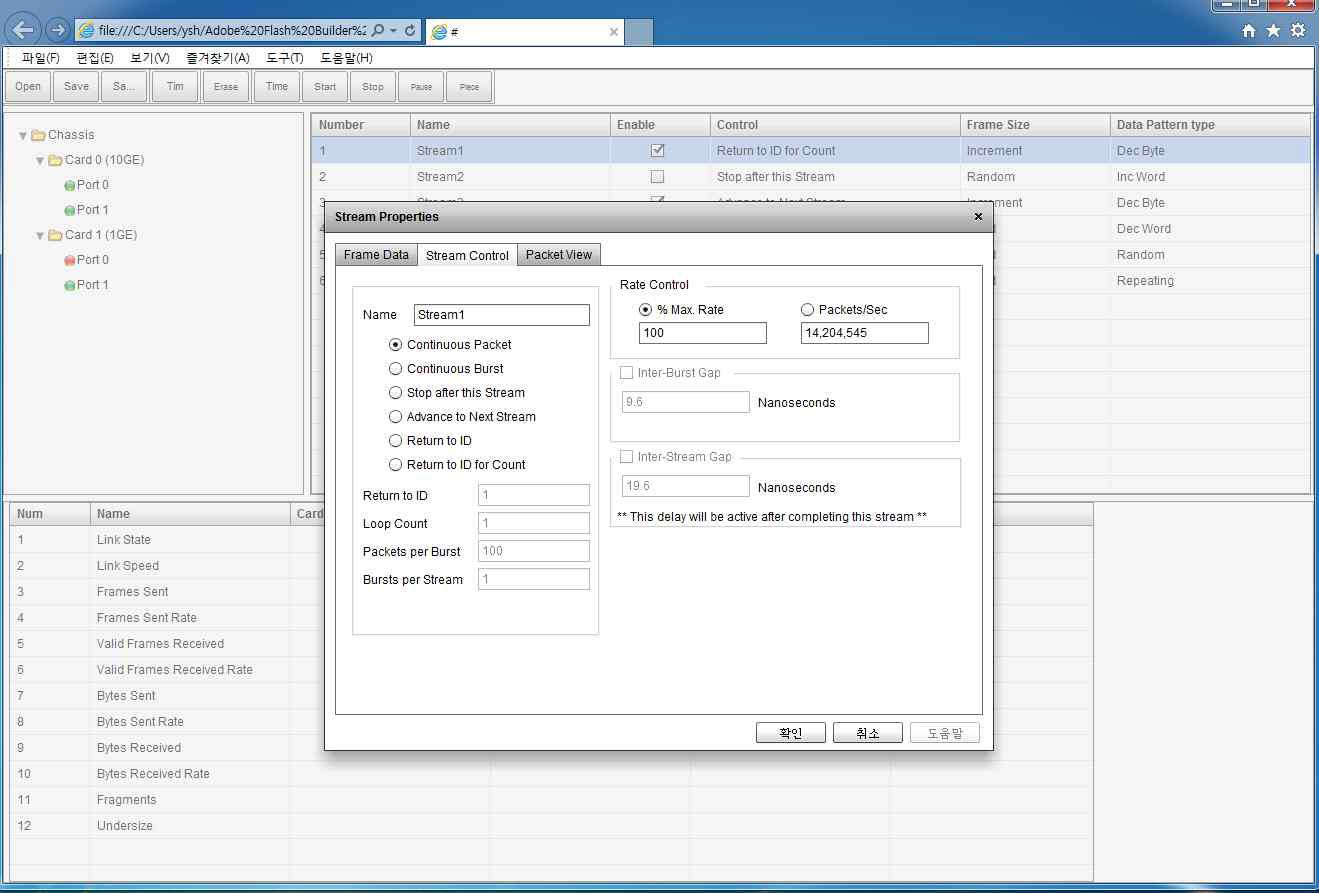Open the 도구(T) menu

coord(284,58)
